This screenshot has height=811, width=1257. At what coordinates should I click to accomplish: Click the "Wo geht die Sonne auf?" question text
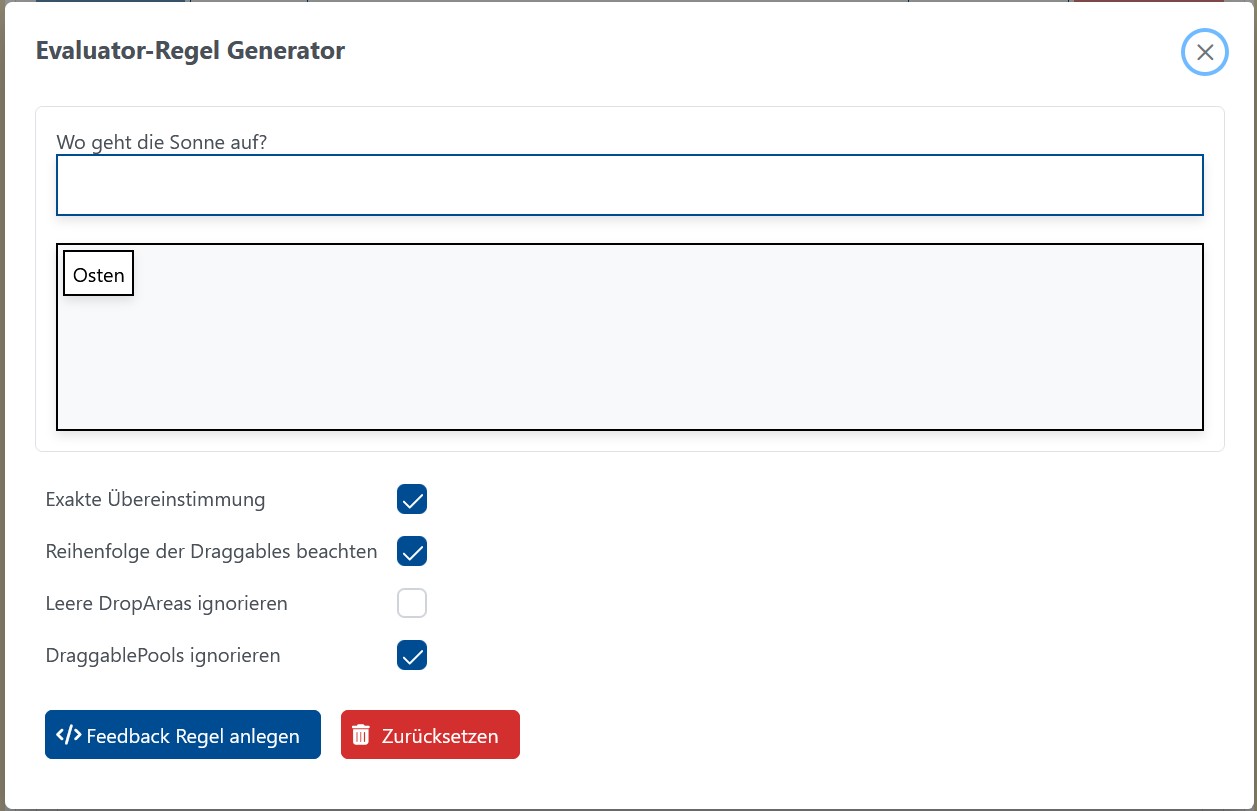point(161,142)
